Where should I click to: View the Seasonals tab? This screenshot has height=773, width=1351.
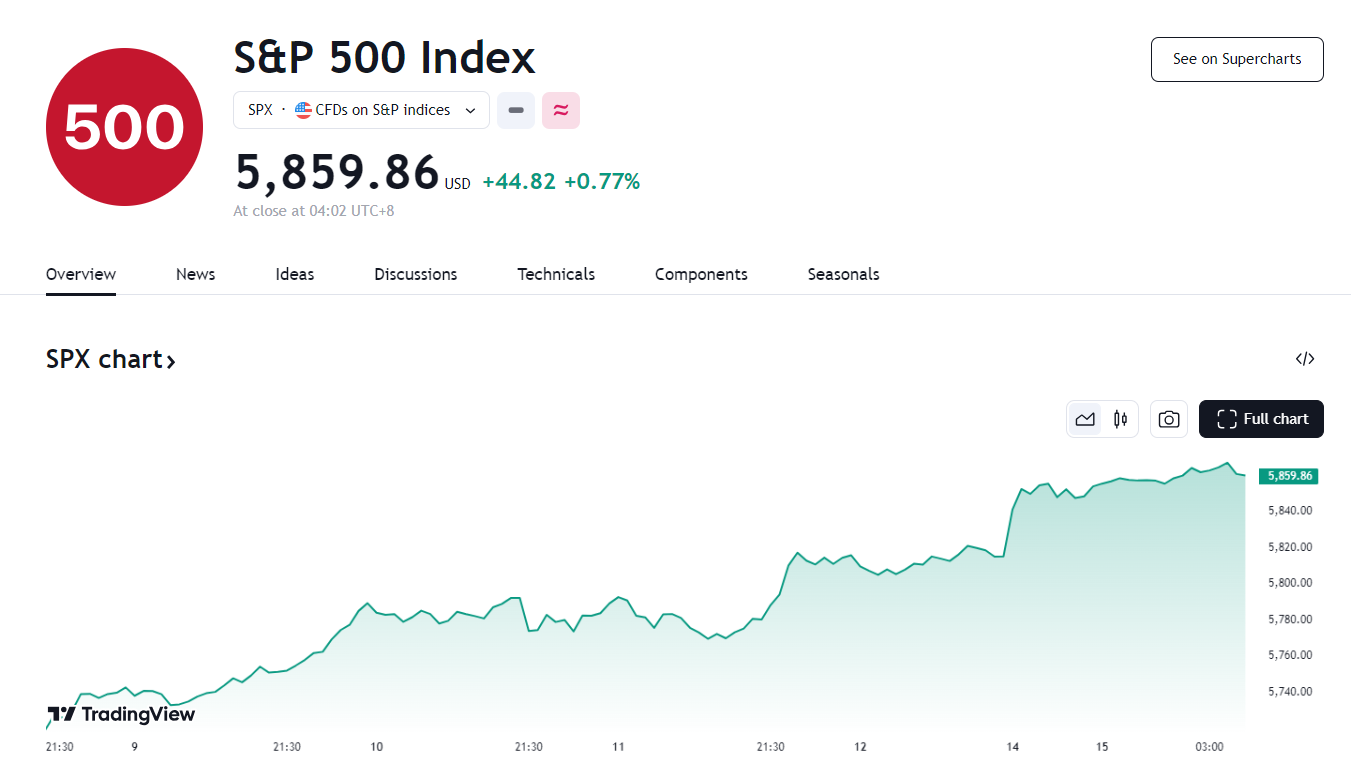843,274
